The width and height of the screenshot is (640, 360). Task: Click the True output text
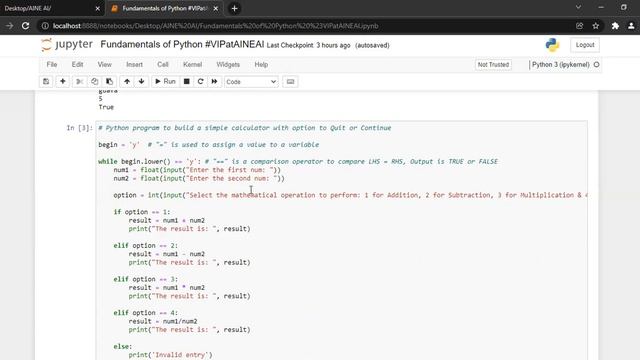tap(106, 107)
